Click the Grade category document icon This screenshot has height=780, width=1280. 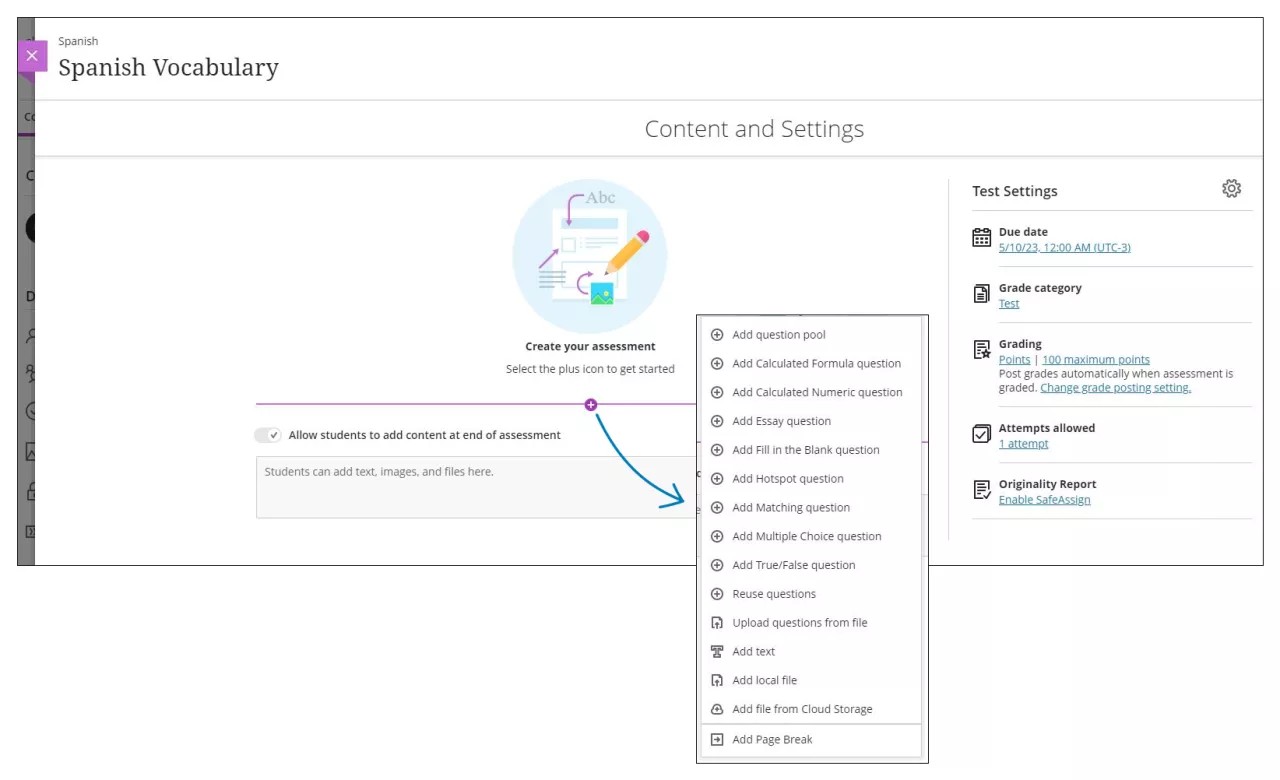click(982, 294)
